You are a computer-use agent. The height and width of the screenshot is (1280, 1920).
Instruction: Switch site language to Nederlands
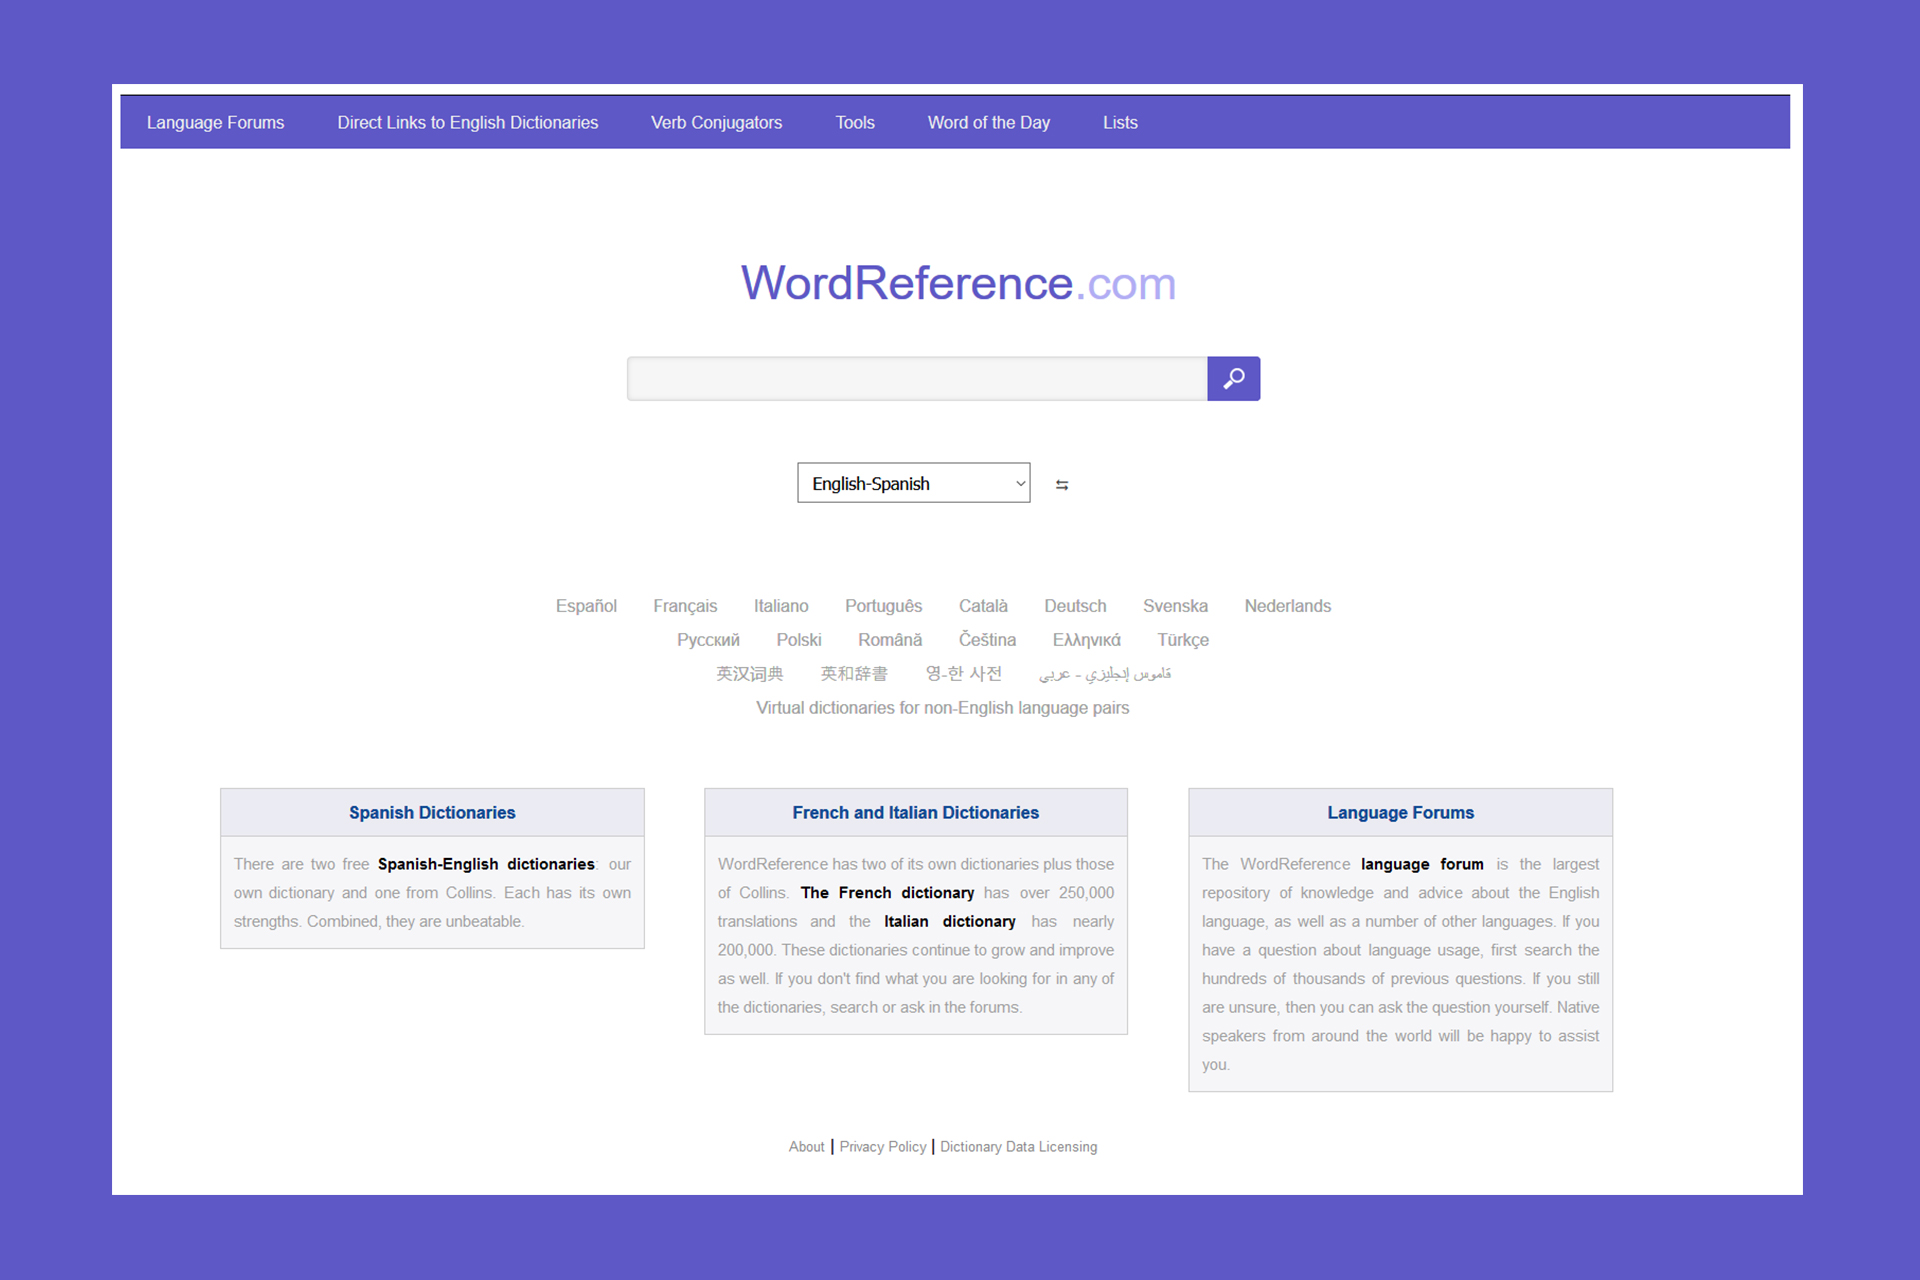coord(1287,606)
